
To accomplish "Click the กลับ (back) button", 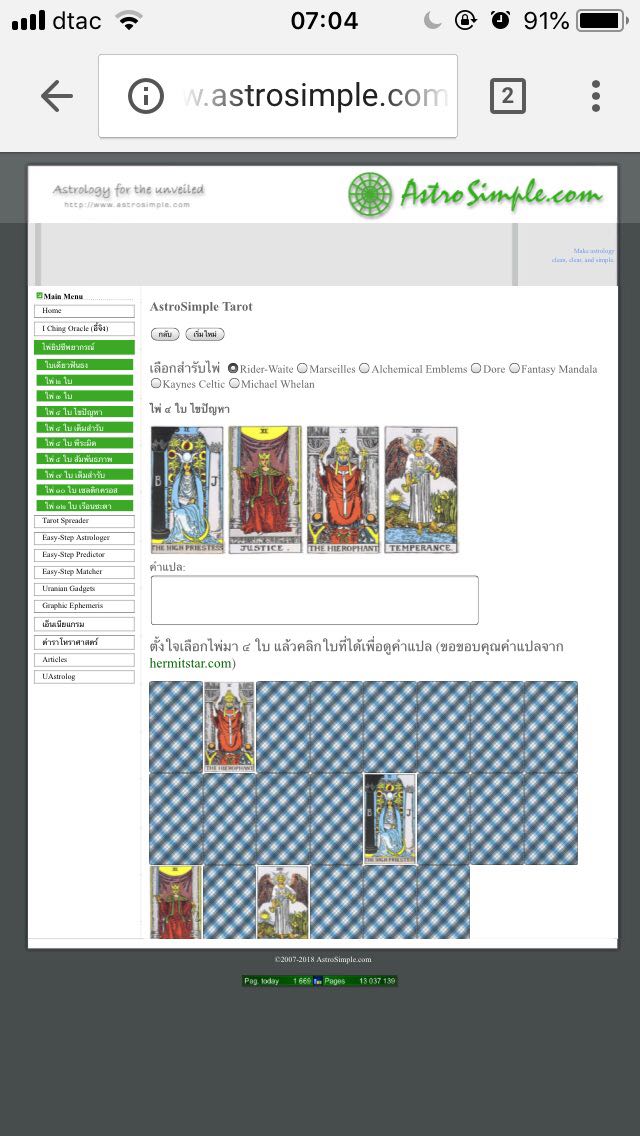I will pyautogui.click(x=165, y=334).
